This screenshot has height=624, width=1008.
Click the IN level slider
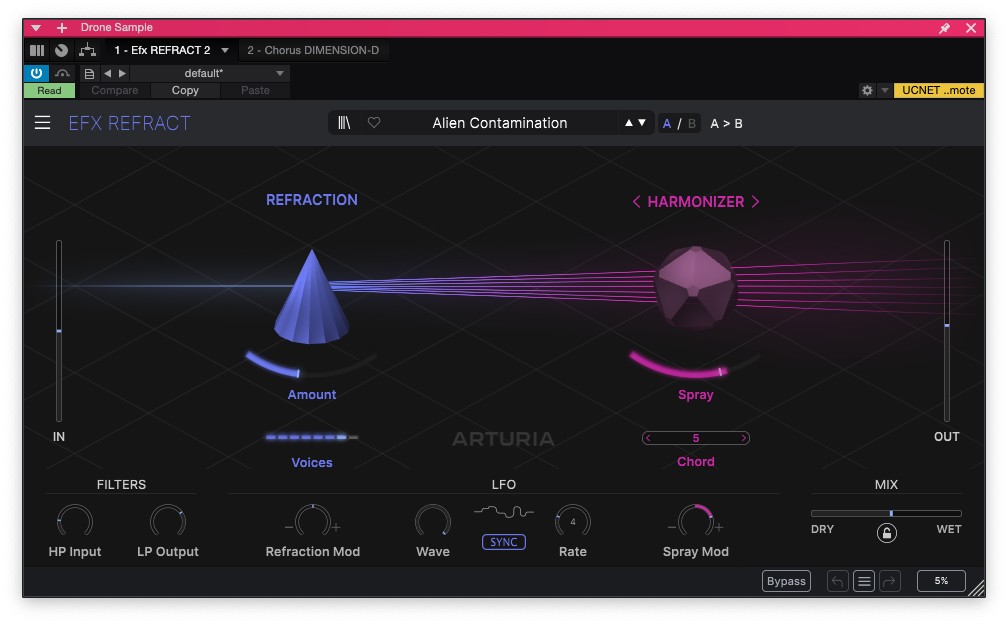[59, 331]
